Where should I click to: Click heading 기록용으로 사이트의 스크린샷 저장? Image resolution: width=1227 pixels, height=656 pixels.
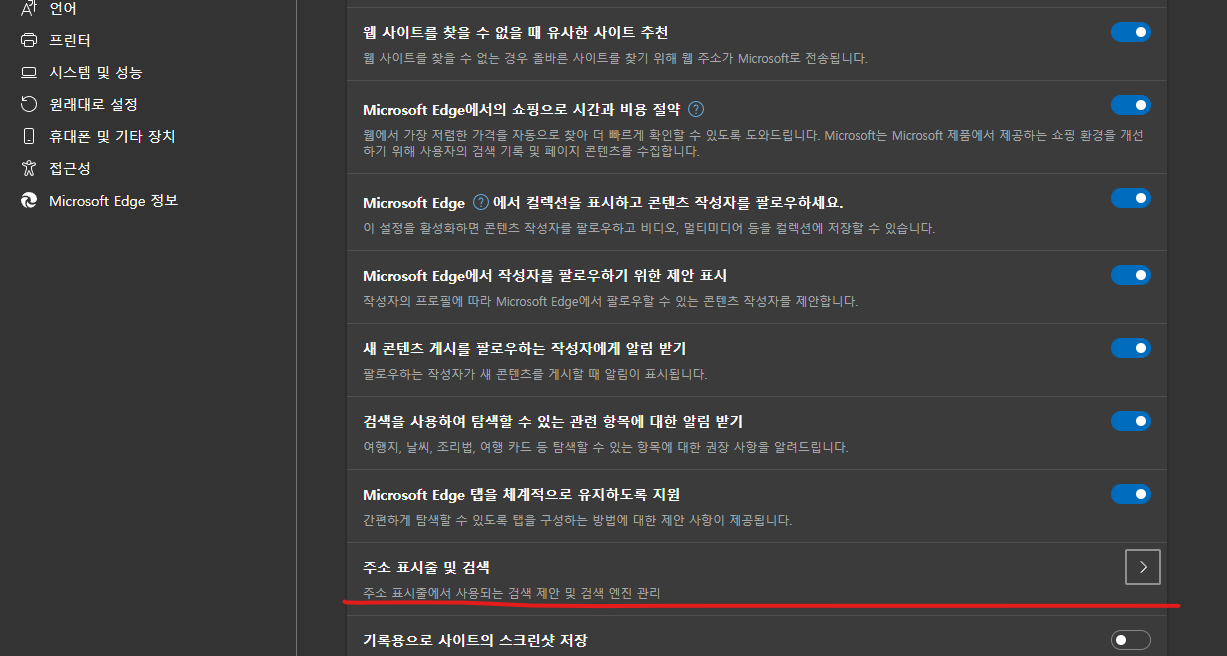click(475, 640)
